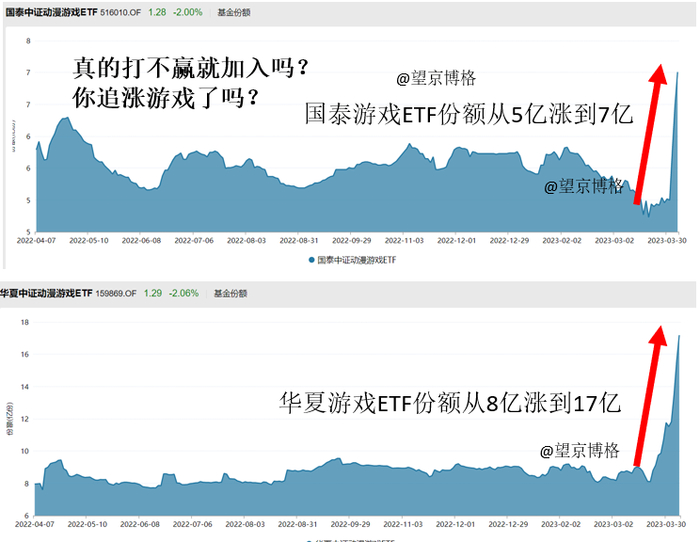Open the 基金份额 tab beside 516010.OF

pyautogui.click(x=234, y=13)
